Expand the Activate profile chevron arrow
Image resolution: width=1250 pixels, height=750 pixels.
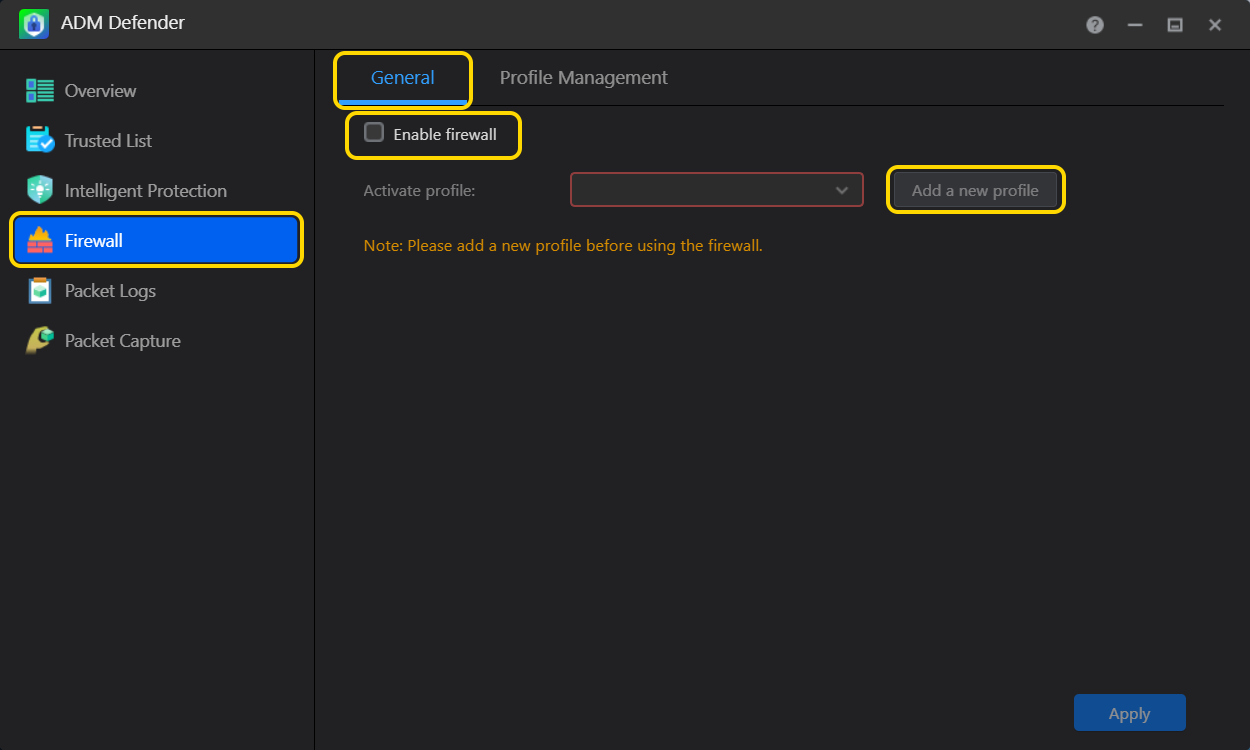842,190
